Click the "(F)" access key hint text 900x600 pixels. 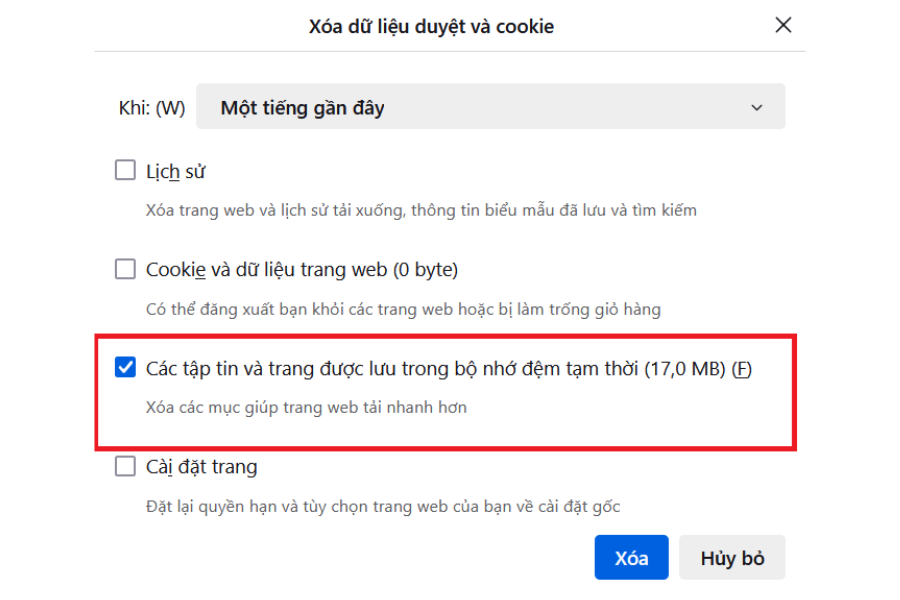coord(744,368)
